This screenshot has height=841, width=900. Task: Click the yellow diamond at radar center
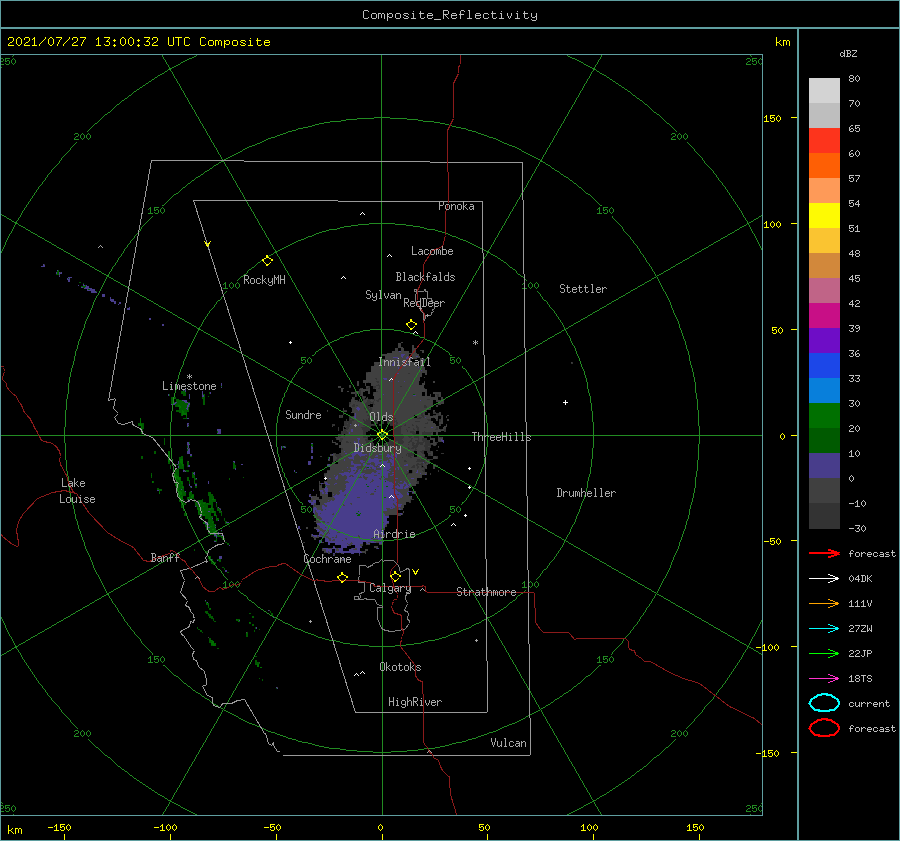click(x=382, y=435)
